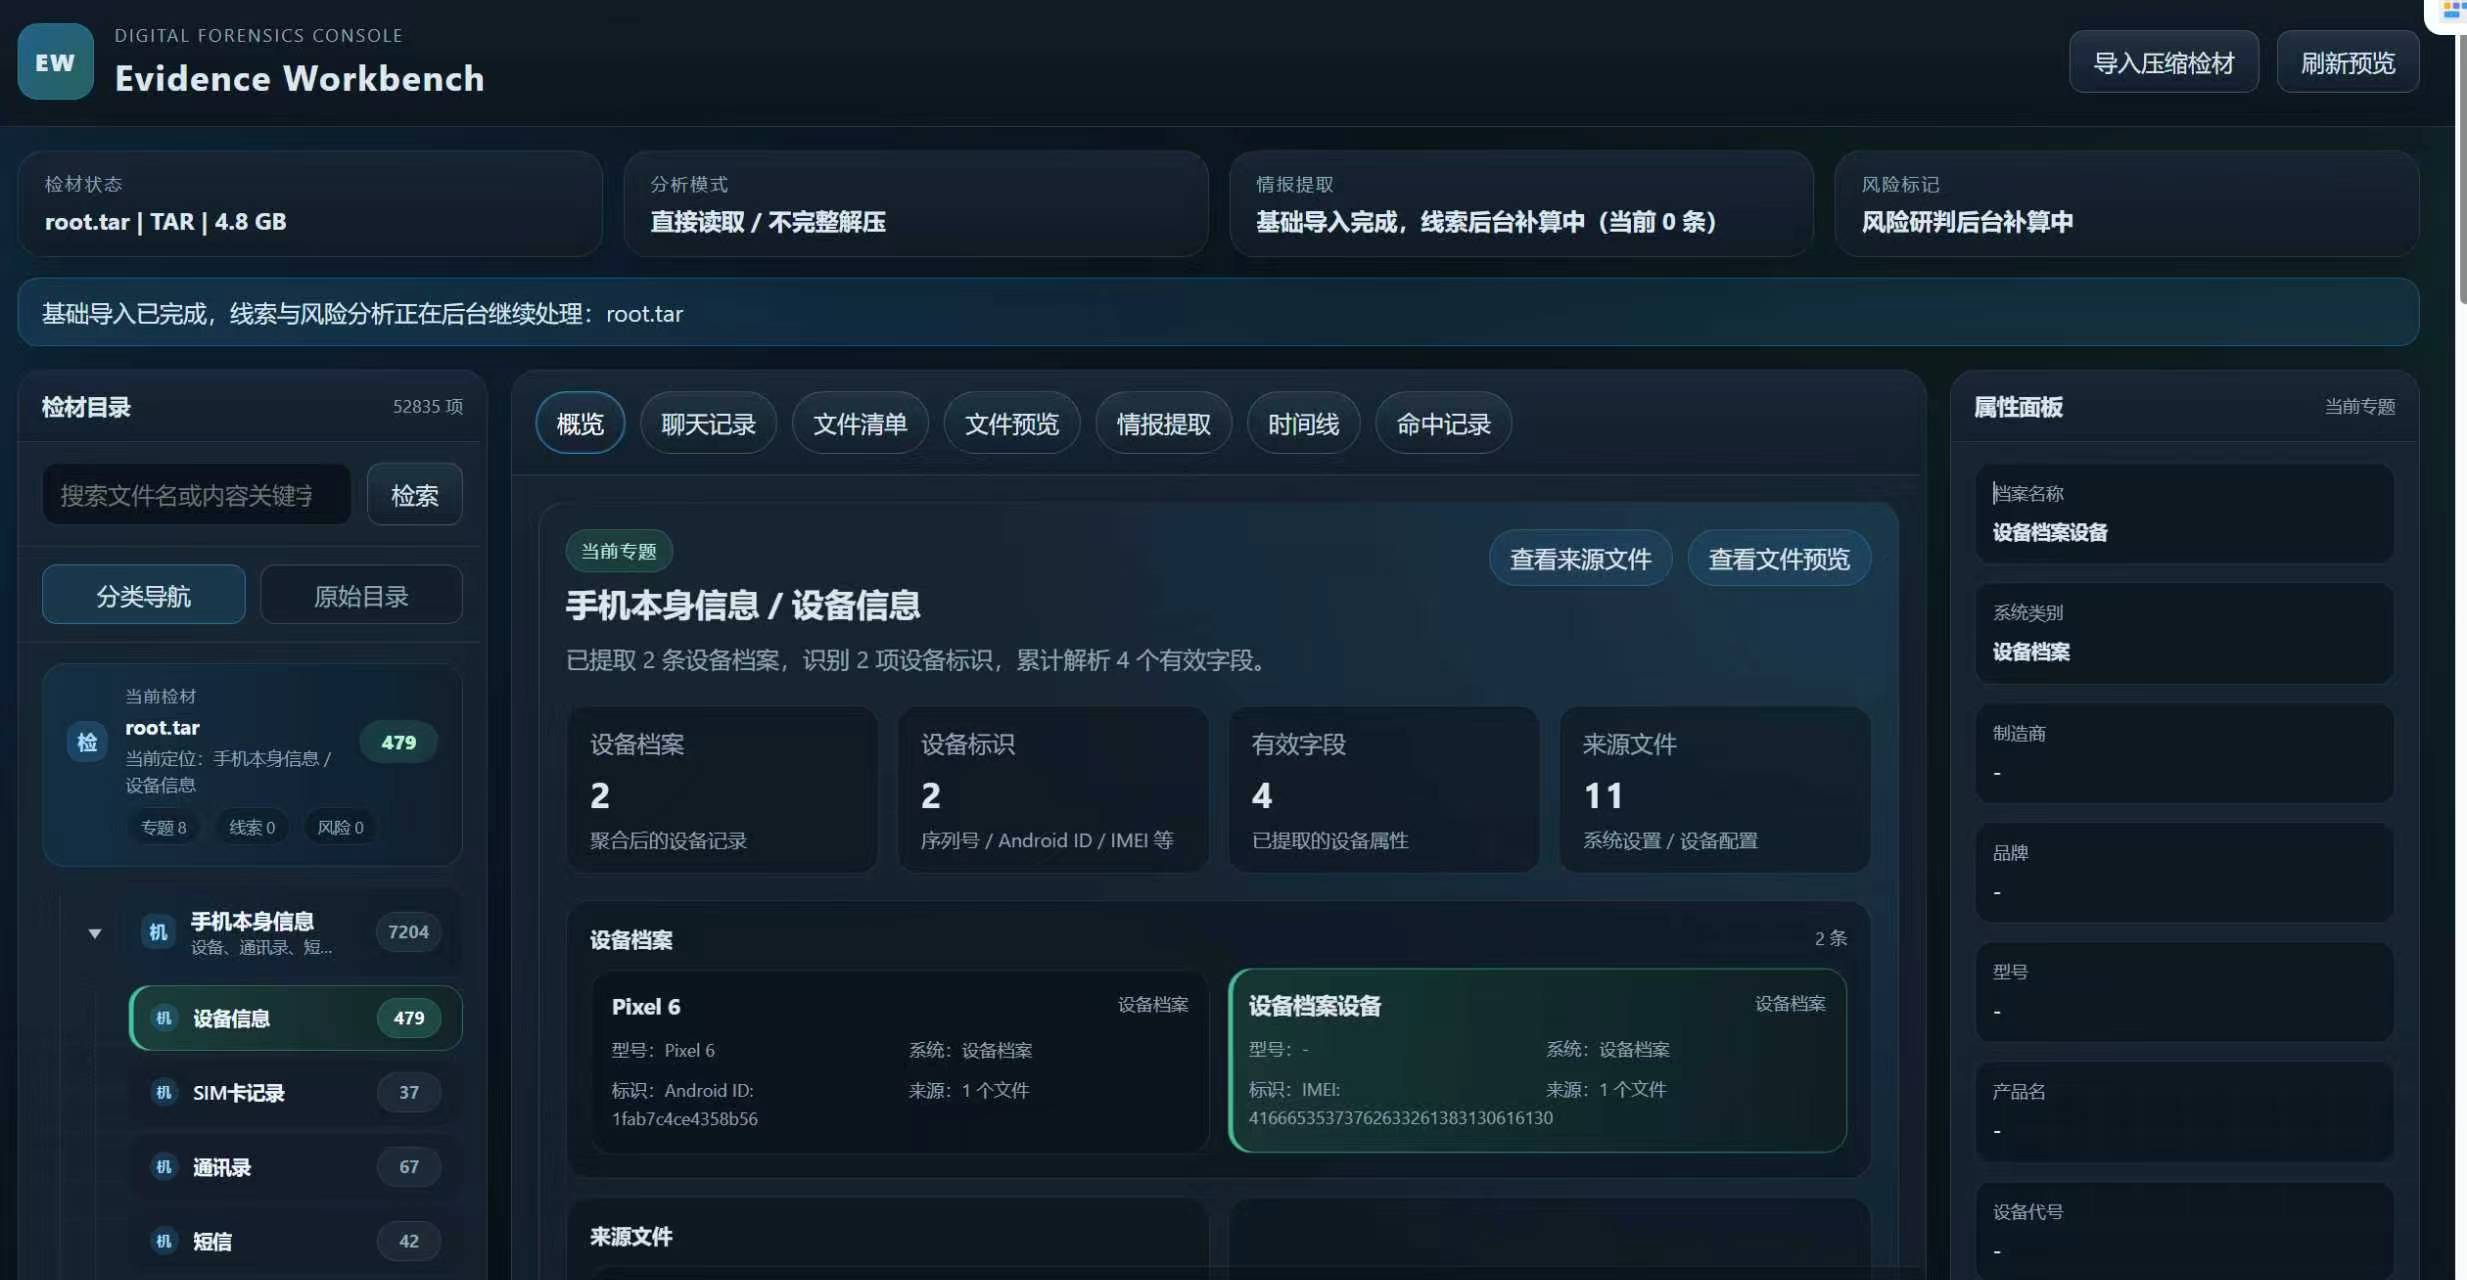Click the grid icon at top-right corner
Viewport: 2467px width, 1280px height.
2453,12
